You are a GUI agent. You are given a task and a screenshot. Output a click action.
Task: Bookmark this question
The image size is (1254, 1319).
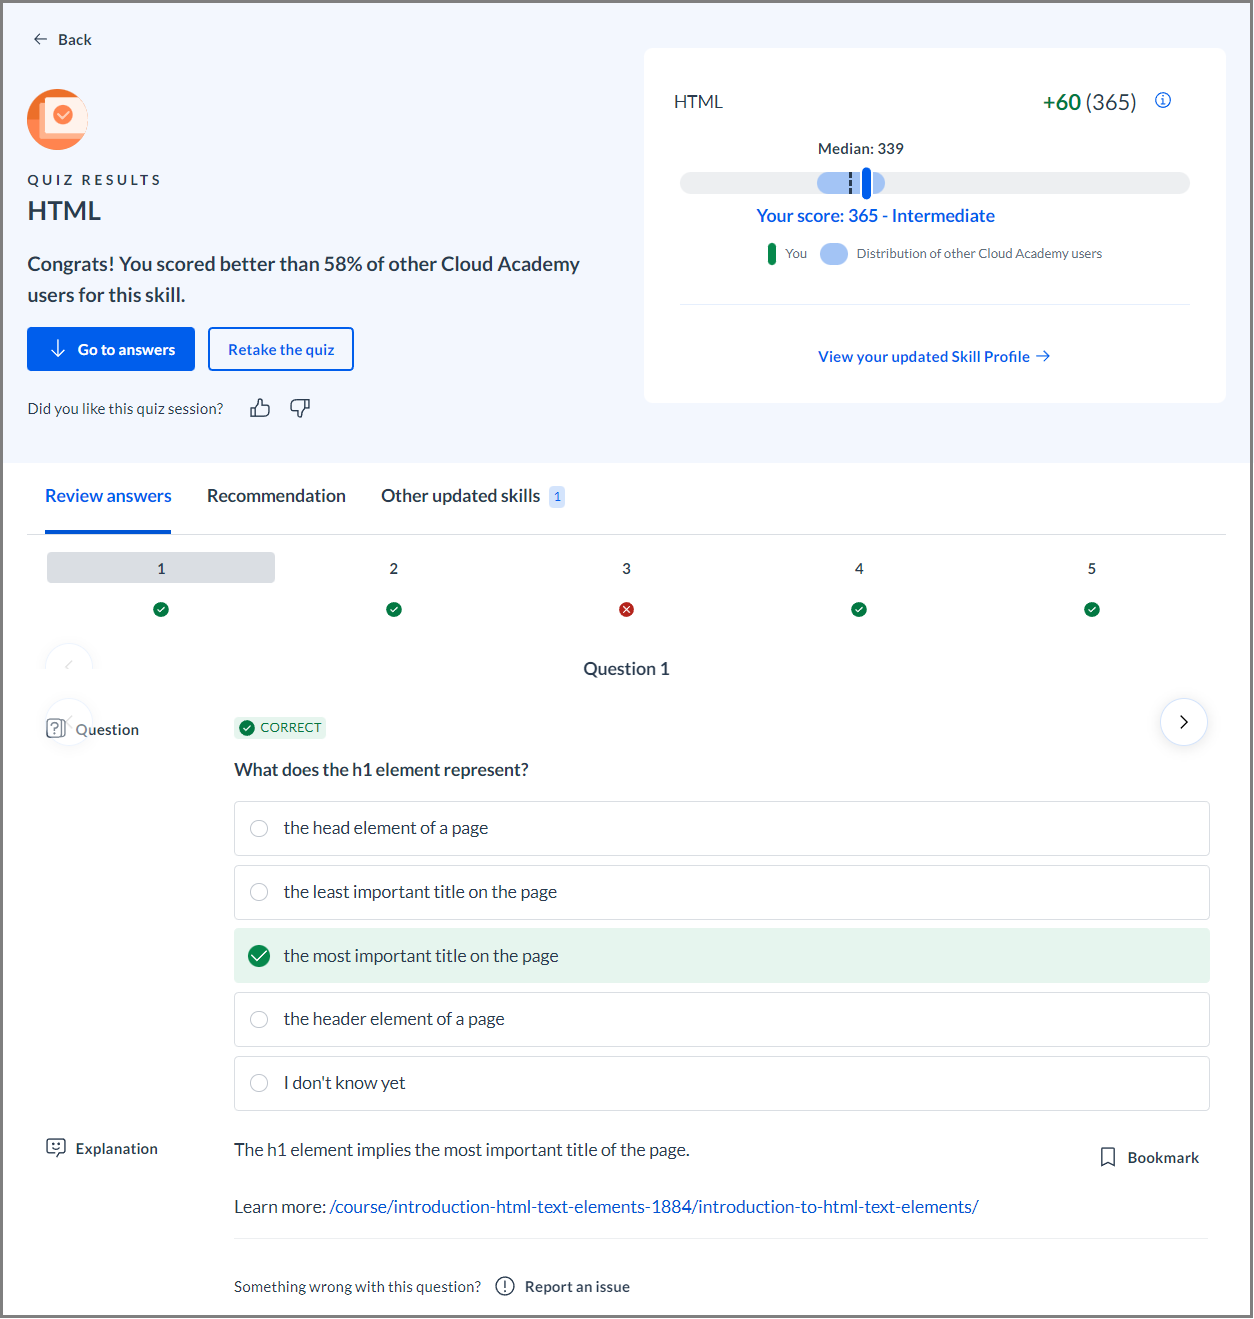point(1149,1157)
